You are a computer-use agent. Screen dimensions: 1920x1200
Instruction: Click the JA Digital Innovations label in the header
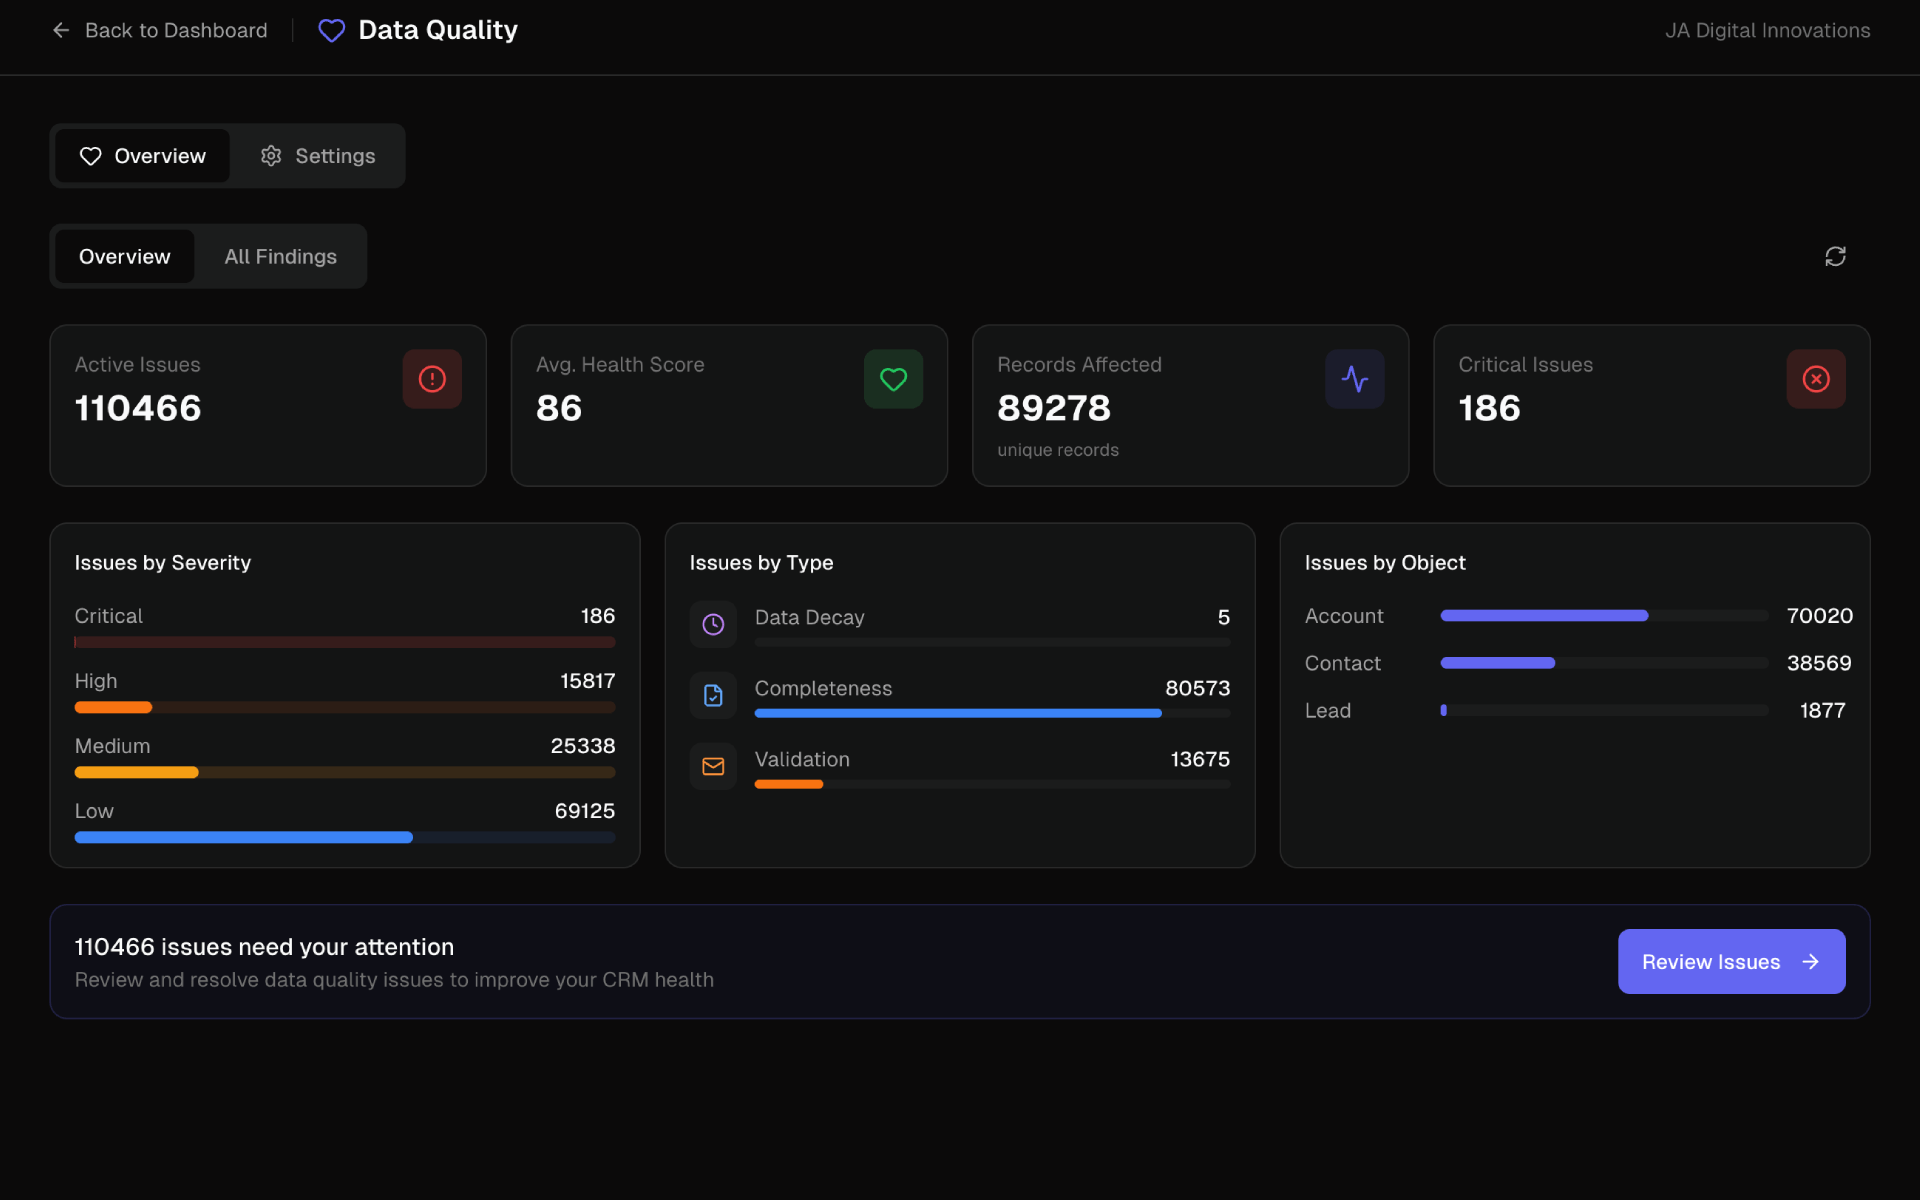(x=1767, y=30)
